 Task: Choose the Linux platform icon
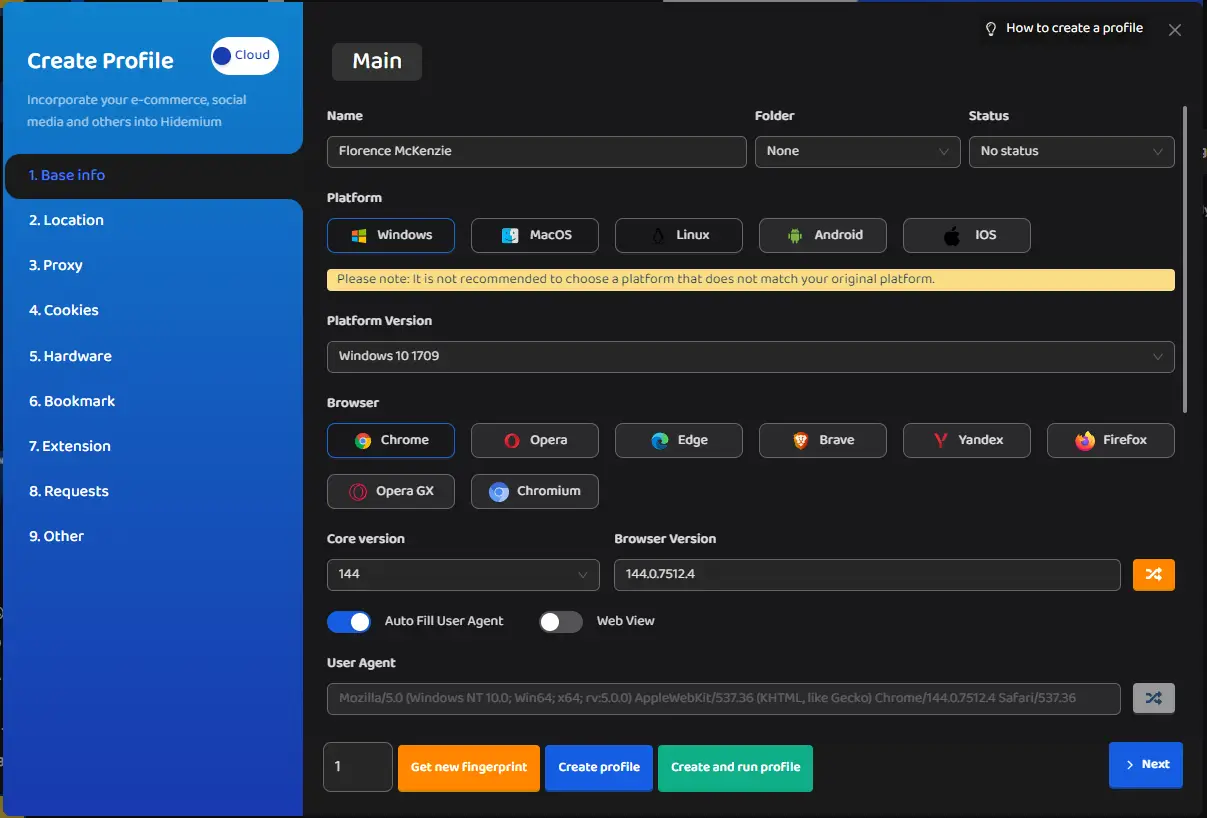(x=679, y=235)
